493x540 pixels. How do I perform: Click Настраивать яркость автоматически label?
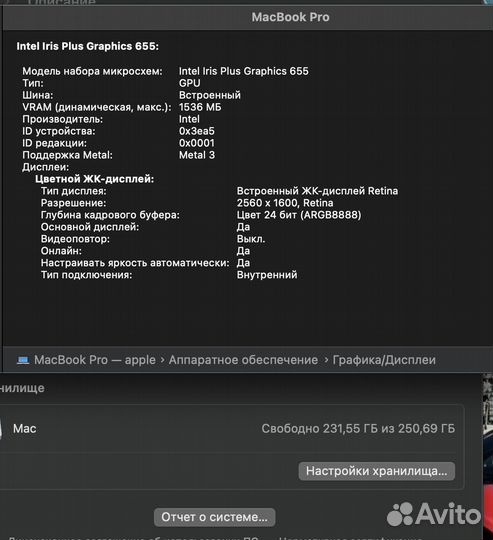(x=135, y=263)
